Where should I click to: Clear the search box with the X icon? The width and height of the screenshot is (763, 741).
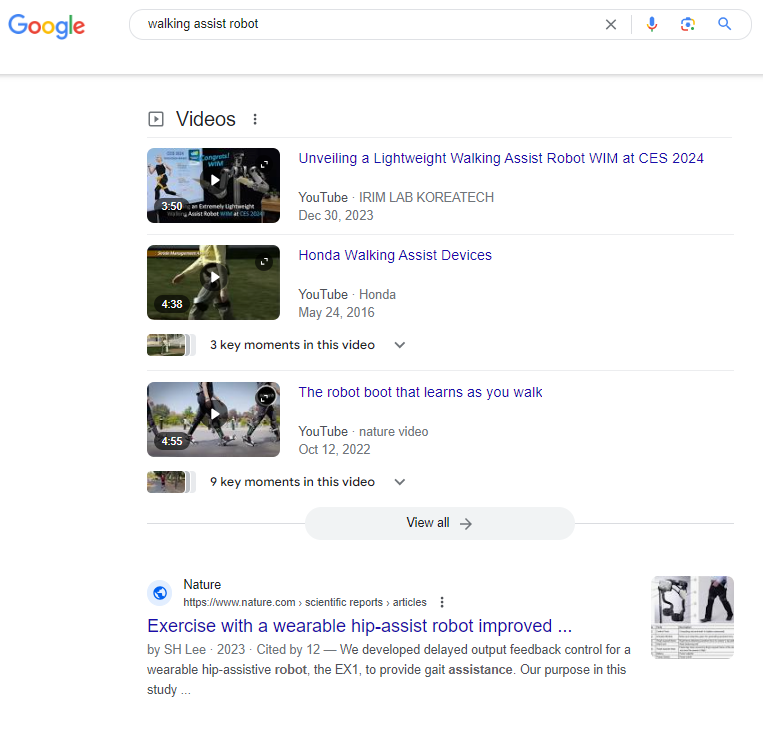pyautogui.click(x=611, y=24)
